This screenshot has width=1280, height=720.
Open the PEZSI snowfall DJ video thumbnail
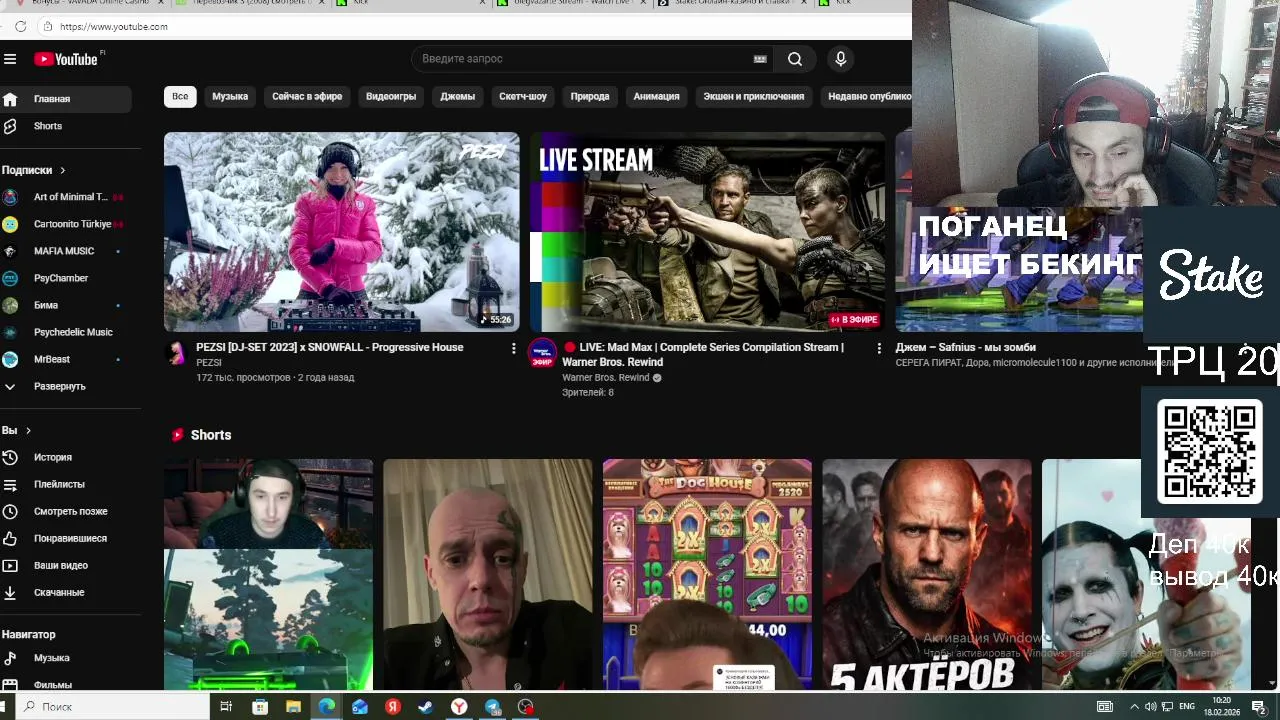click(x=342, y=231)
